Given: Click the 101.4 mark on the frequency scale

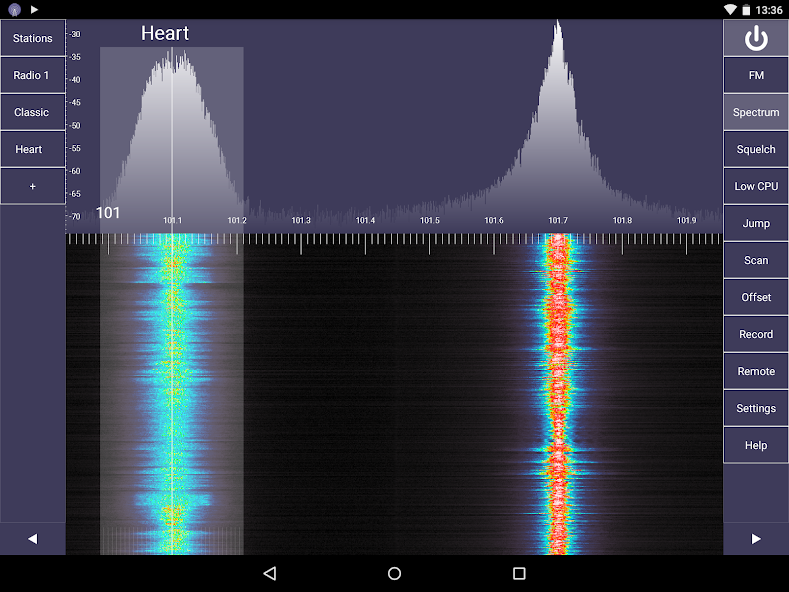Looking at the screenshot, I should (365, 220).
